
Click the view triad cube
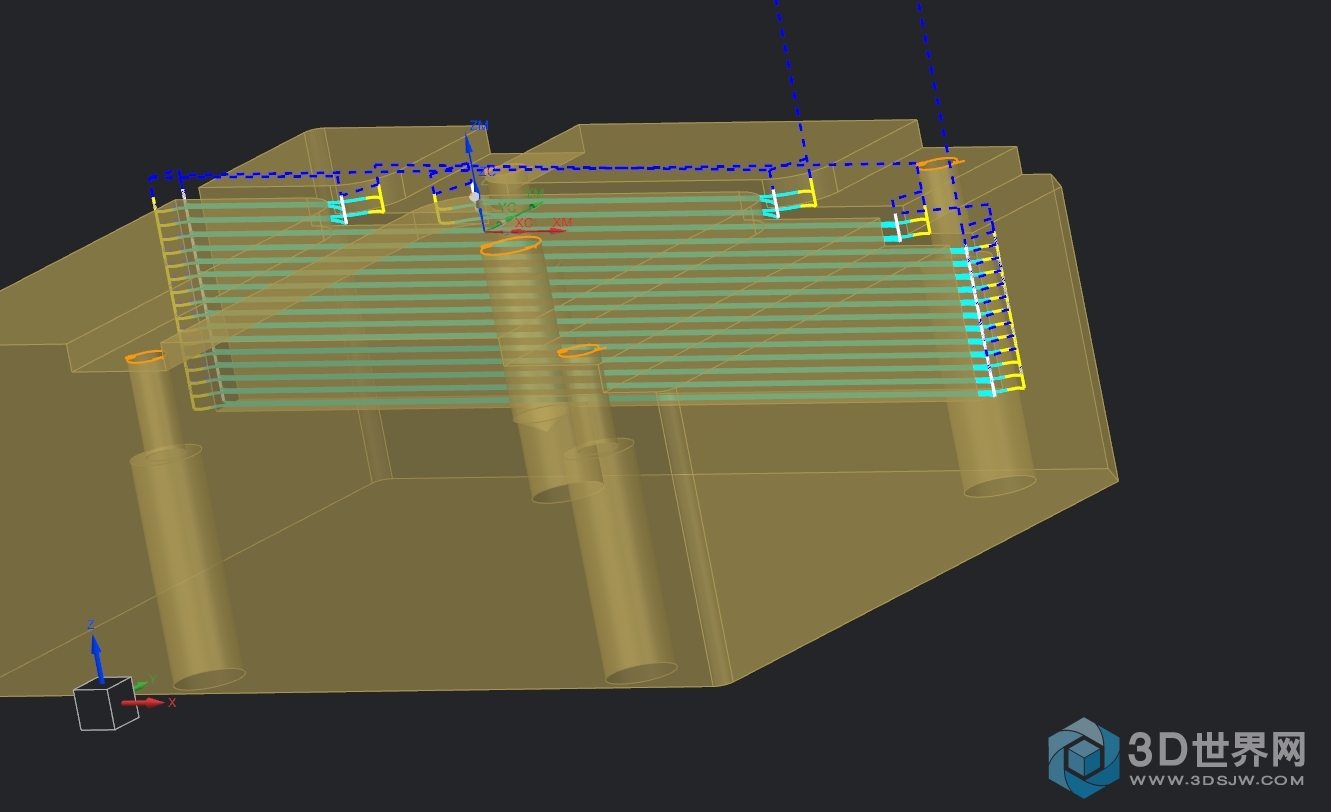(x=106, y=703)
